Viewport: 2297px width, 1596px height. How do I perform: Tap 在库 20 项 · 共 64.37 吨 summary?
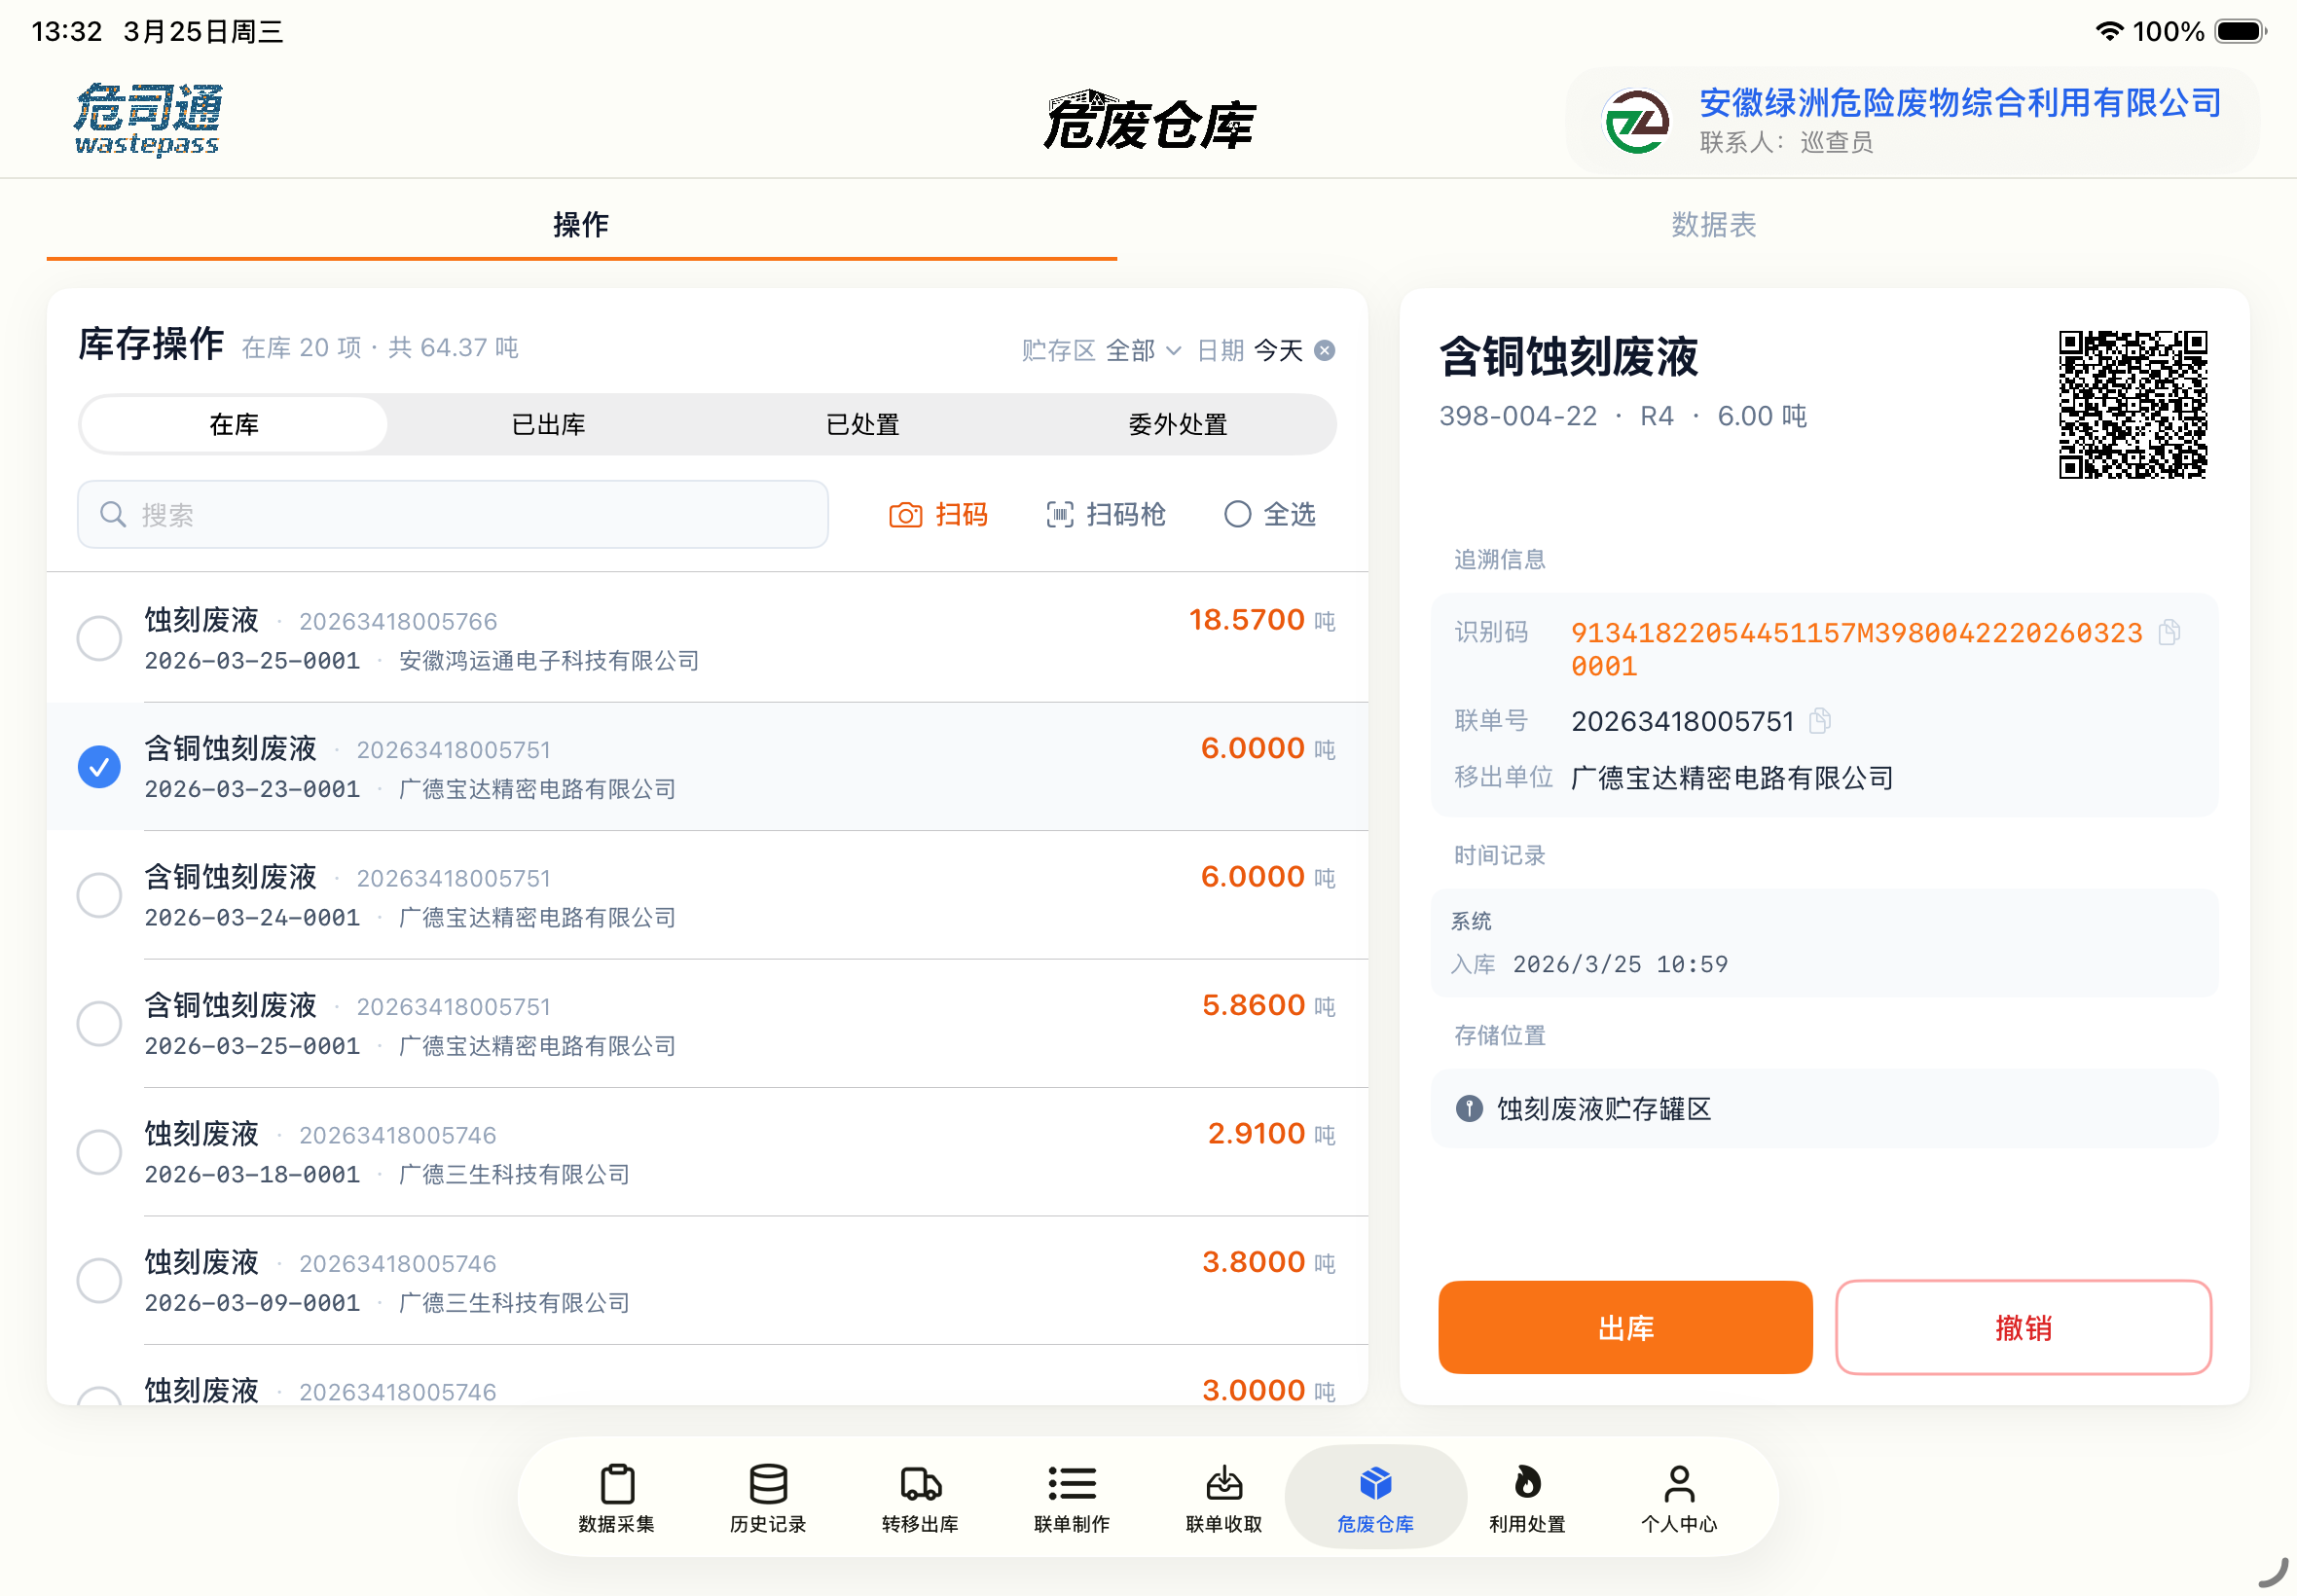(380, 347)
